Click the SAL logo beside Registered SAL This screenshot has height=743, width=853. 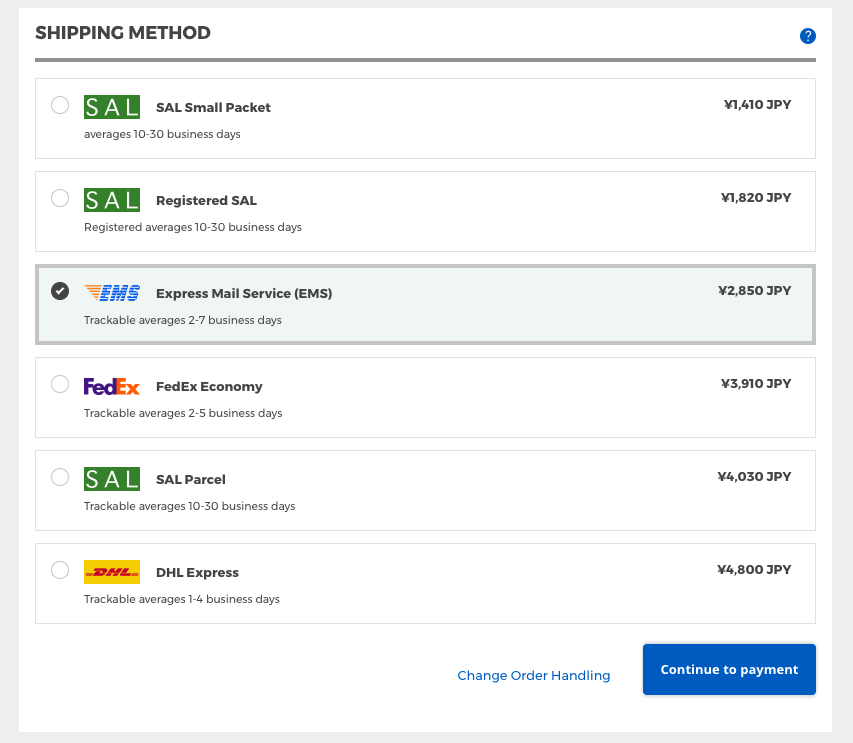pyautogui.click(x=112, y=200)
